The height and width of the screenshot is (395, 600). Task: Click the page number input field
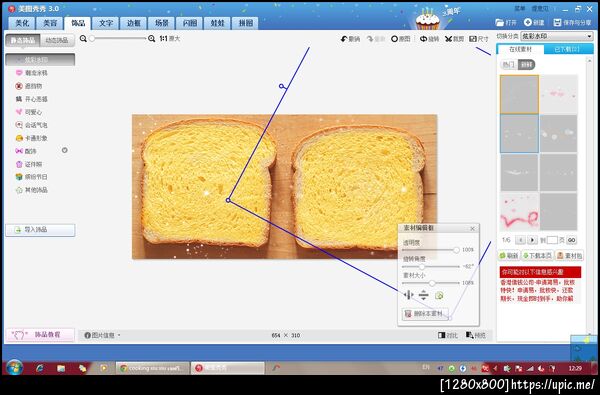point(552,240)
